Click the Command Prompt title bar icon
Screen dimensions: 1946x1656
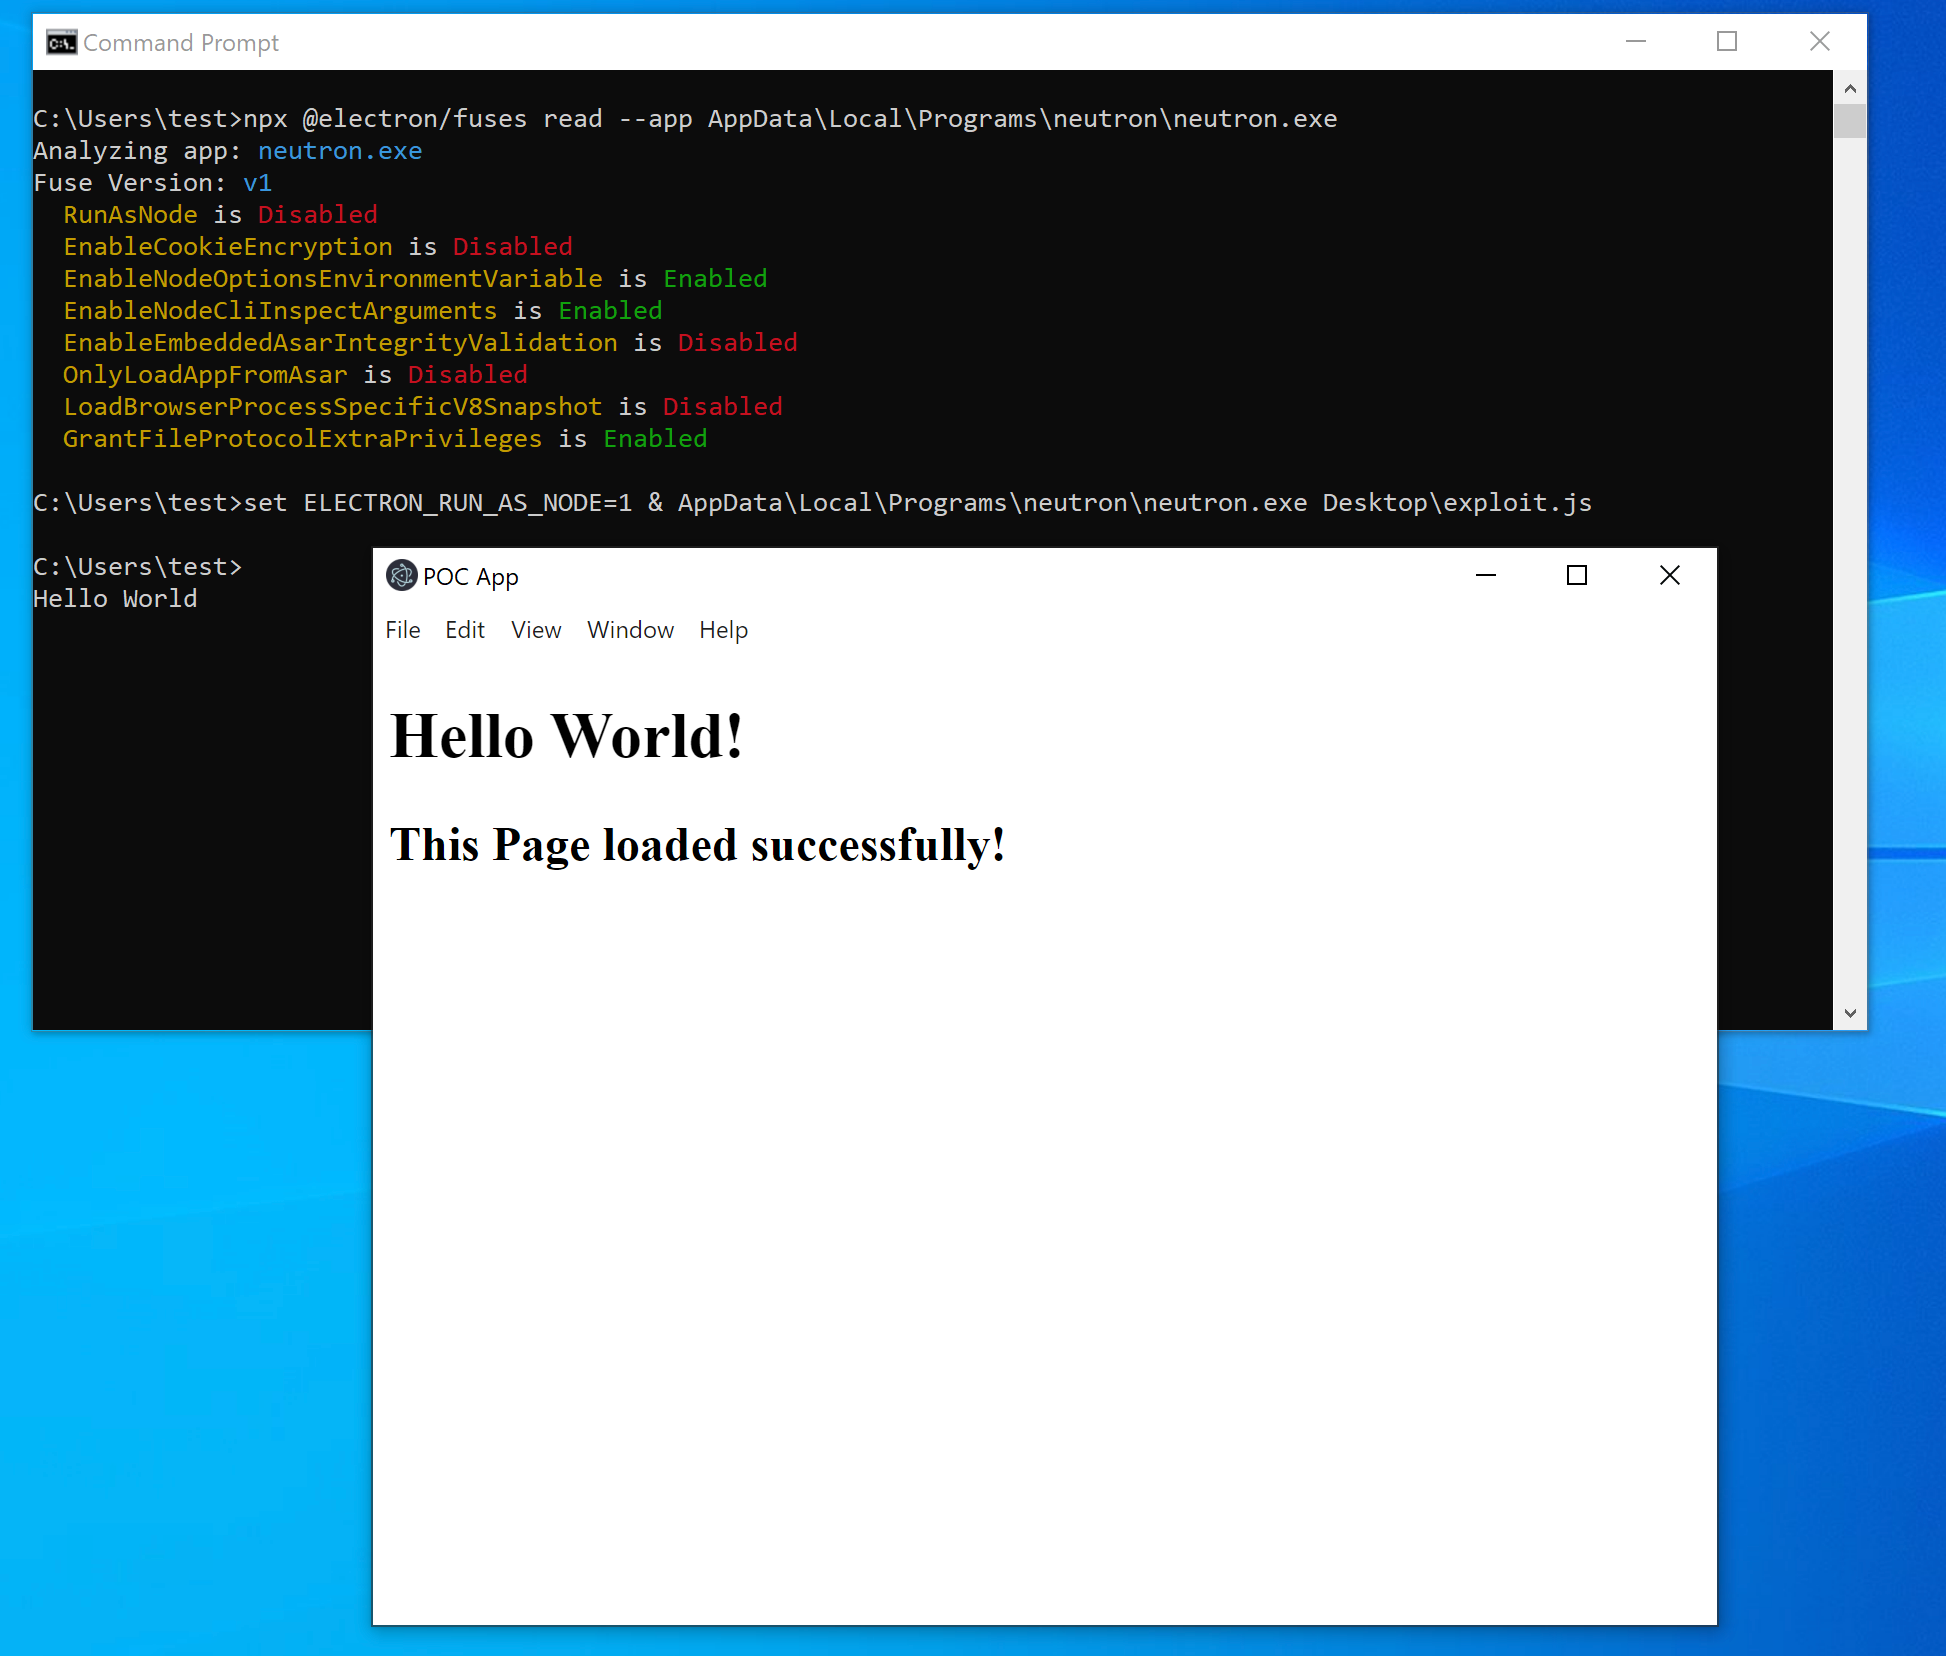[x=61, y=42]
